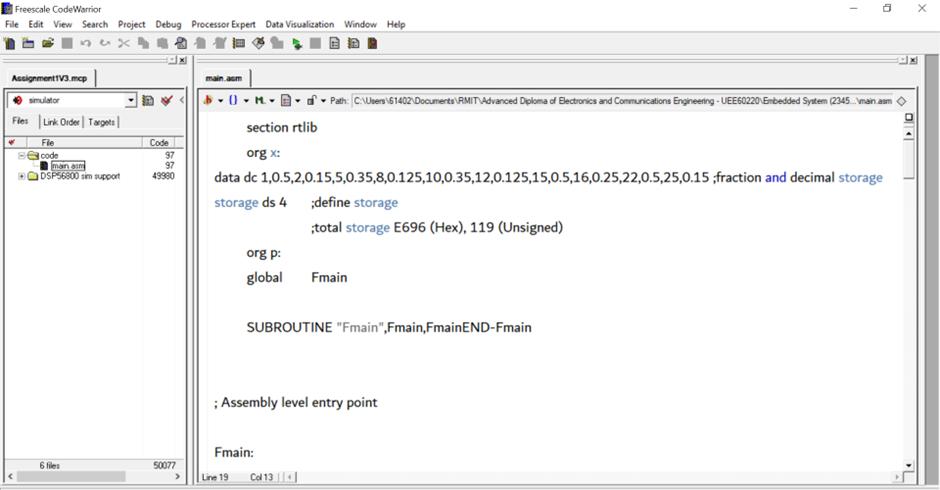Image resolution: width=940 pixels, height=490 pixels.
Task: Open the Processor Expert menu
Action: 223,25
